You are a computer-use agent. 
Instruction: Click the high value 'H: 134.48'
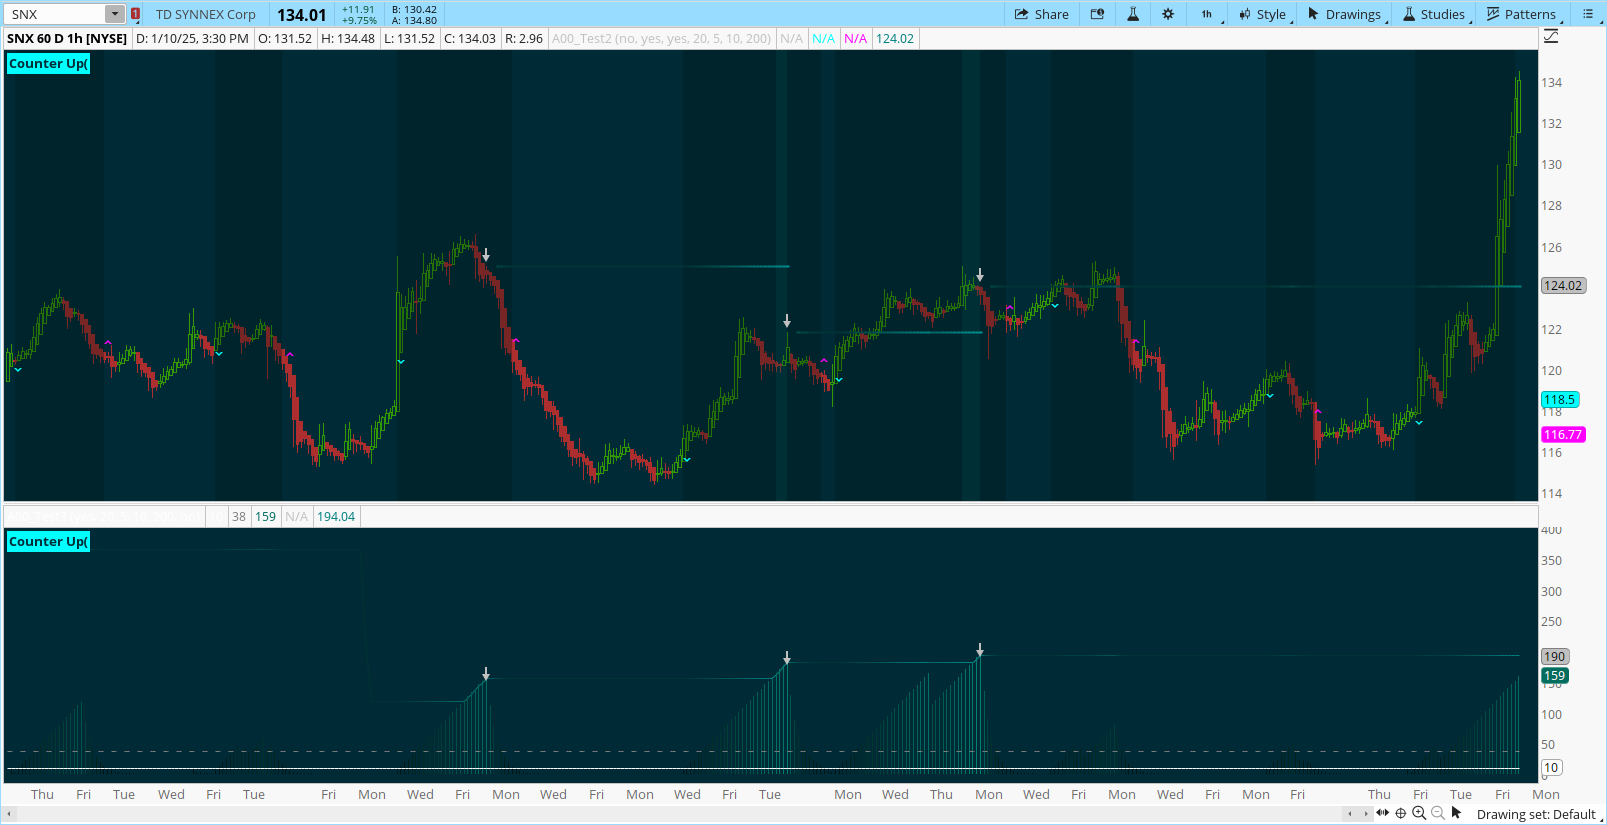point(348,38)
